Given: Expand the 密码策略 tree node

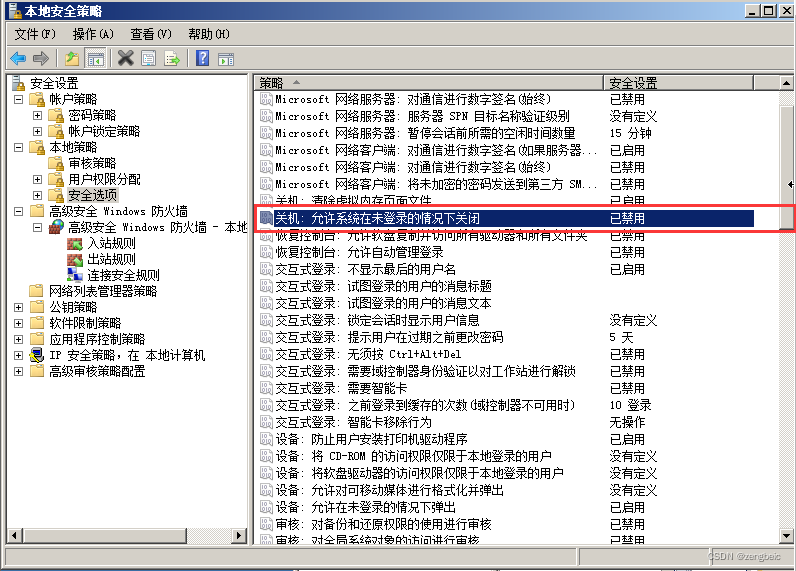Looking at the screenshot, I should click(38, 115).
